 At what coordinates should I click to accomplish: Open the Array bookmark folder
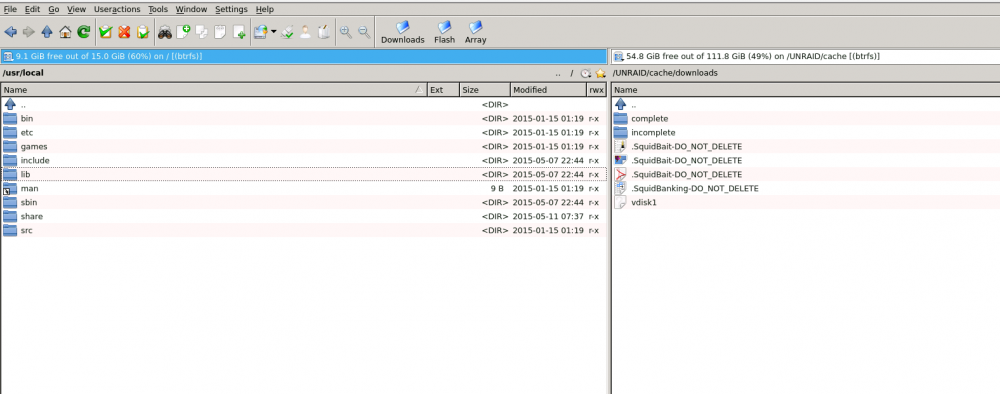(x=475, y=33)
